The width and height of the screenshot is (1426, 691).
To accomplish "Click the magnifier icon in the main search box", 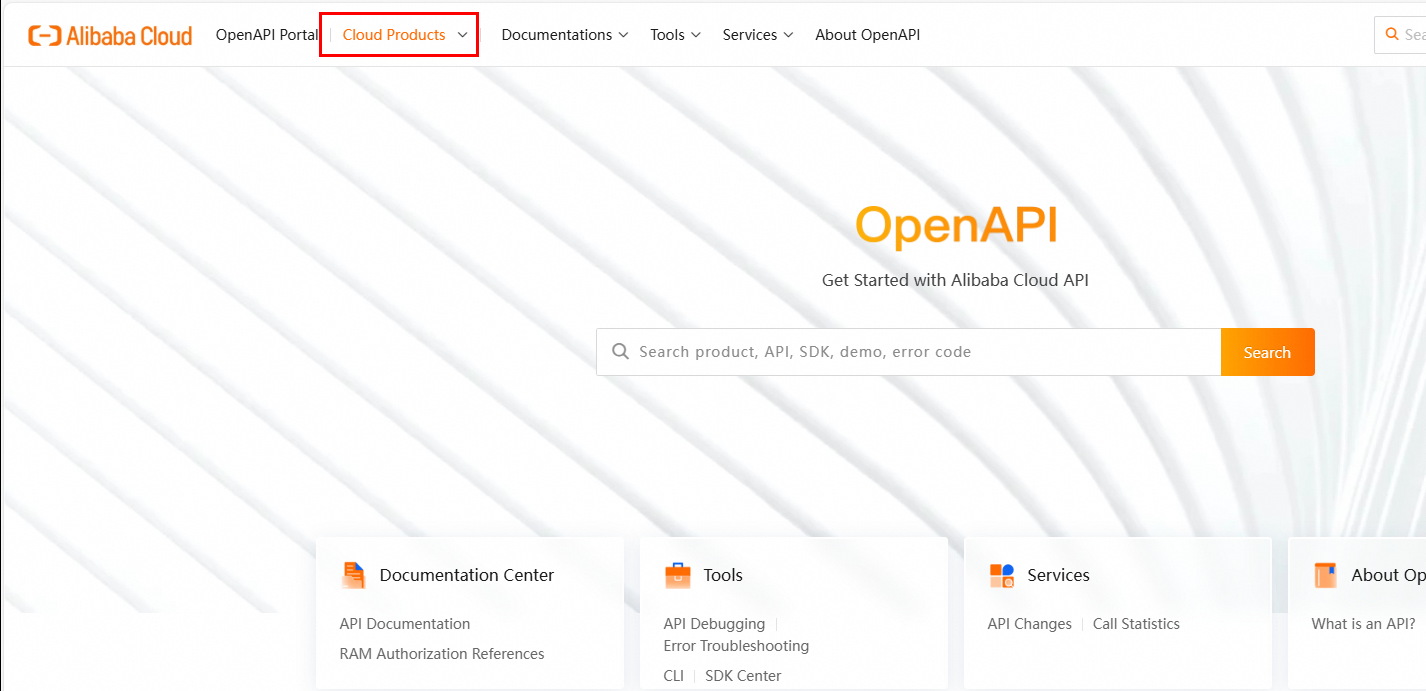I will pos(620,352).
